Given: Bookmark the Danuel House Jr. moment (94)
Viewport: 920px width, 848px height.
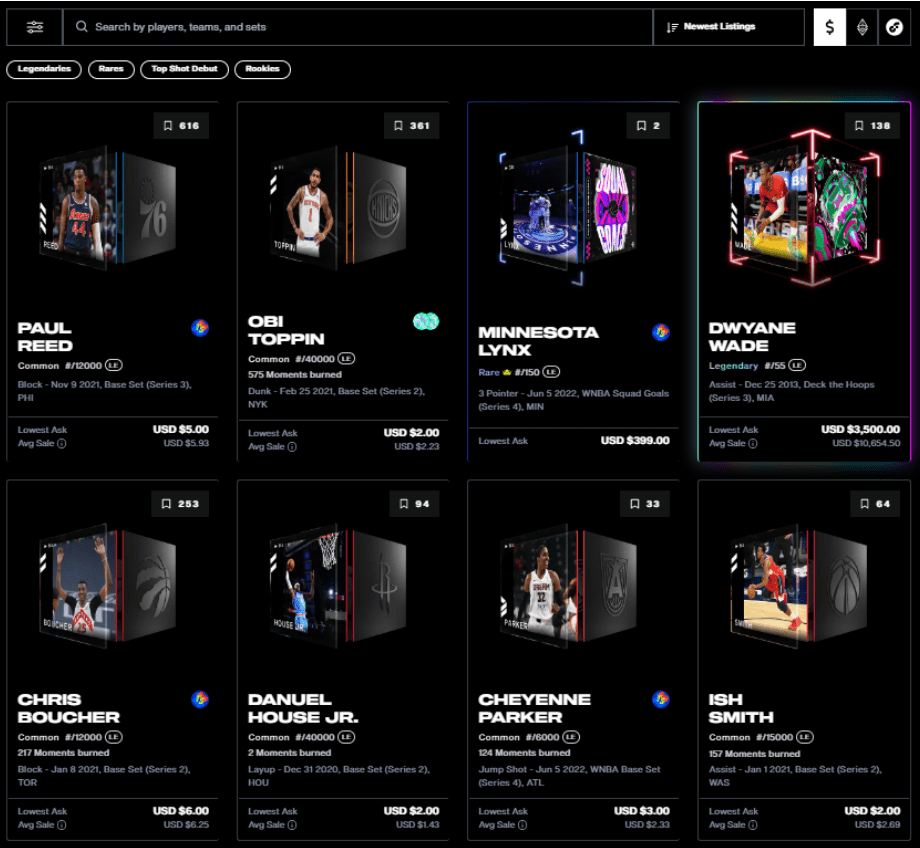Looking at the screenshot, I should pos(414,504).
